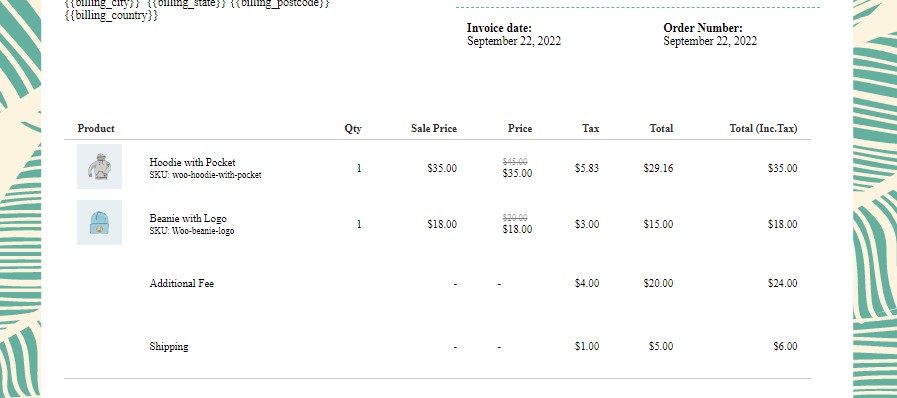Click the Order Number label

(703, 28)
